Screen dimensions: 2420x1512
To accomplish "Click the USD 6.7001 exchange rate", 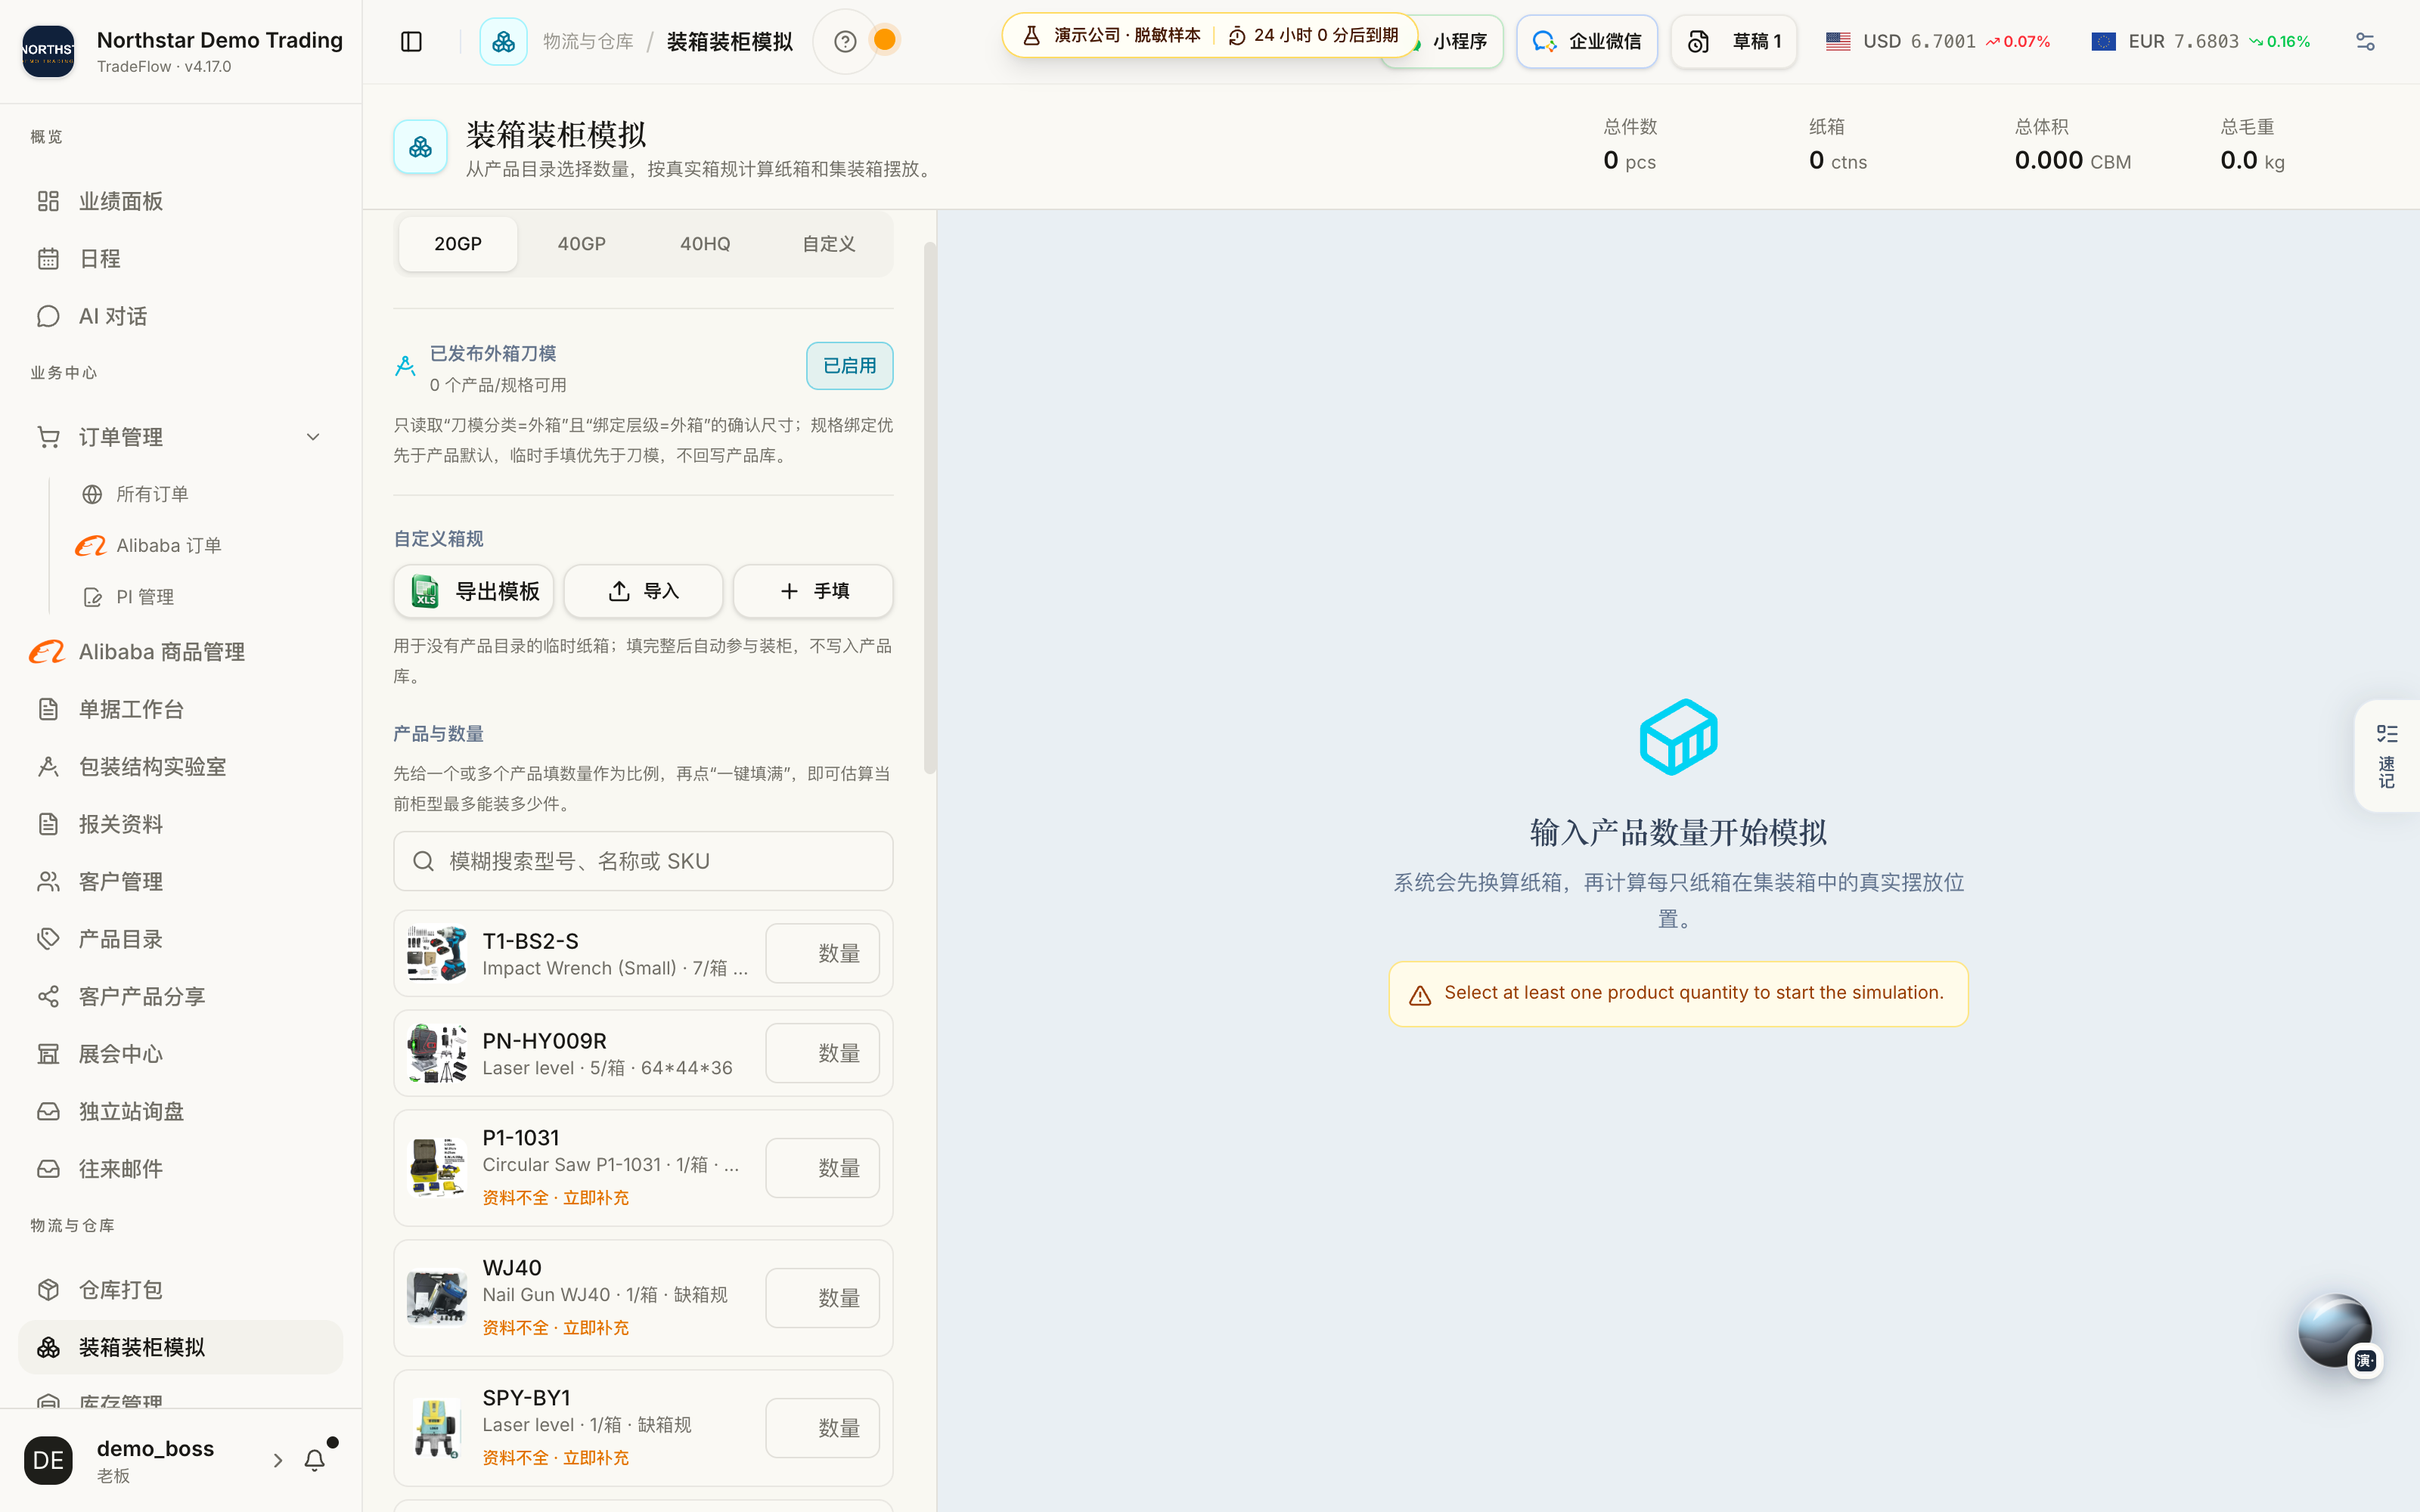I will [x=1937, y=41].
